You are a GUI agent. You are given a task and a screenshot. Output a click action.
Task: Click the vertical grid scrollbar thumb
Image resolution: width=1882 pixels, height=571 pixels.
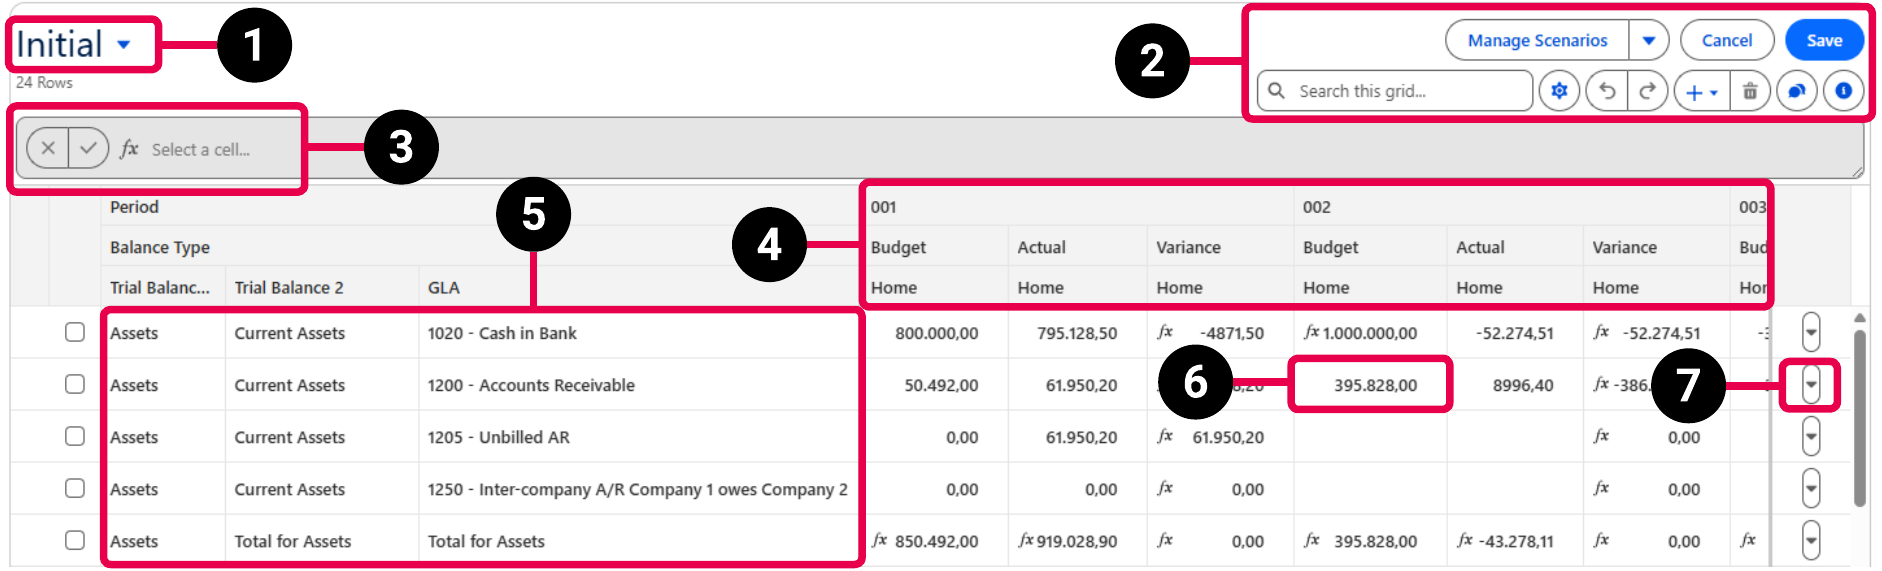[x=1860, y=418]
